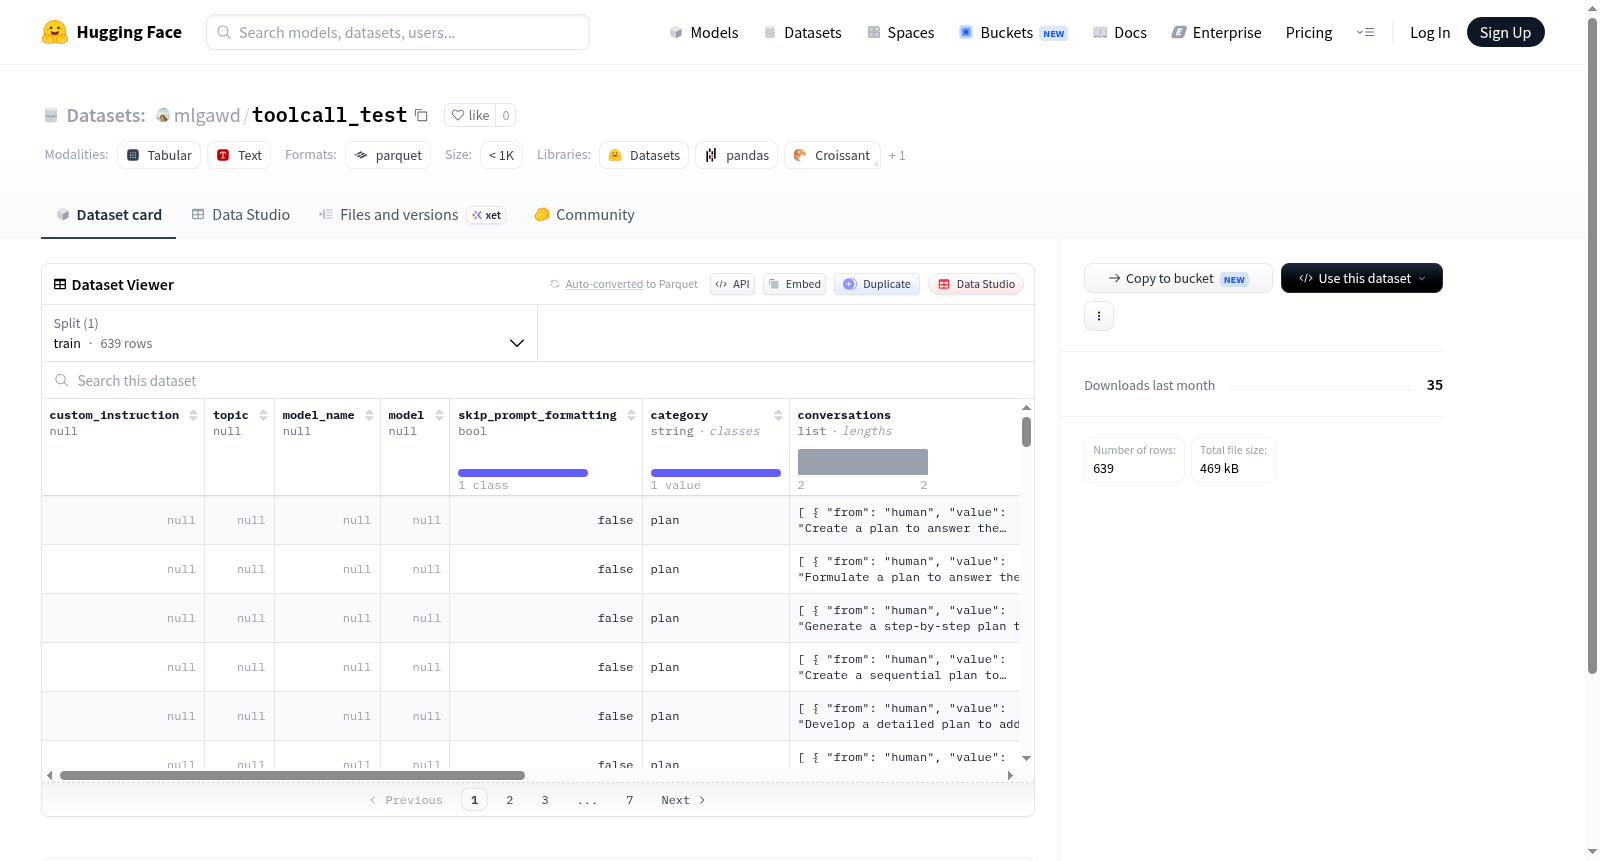
Task: Click the sort arrows on topic column
Action: [x=263, y=415]
